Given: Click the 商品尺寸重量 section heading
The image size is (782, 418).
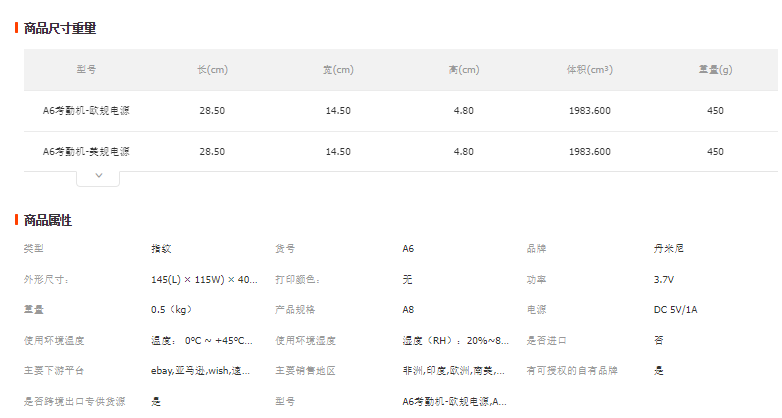Looking at the screenshot, I should [60, 28].
